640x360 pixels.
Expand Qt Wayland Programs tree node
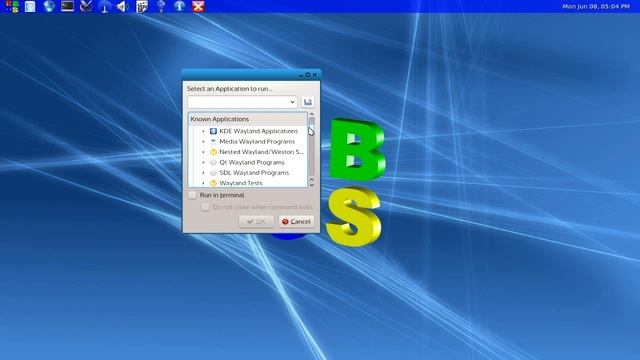[203, 162]
